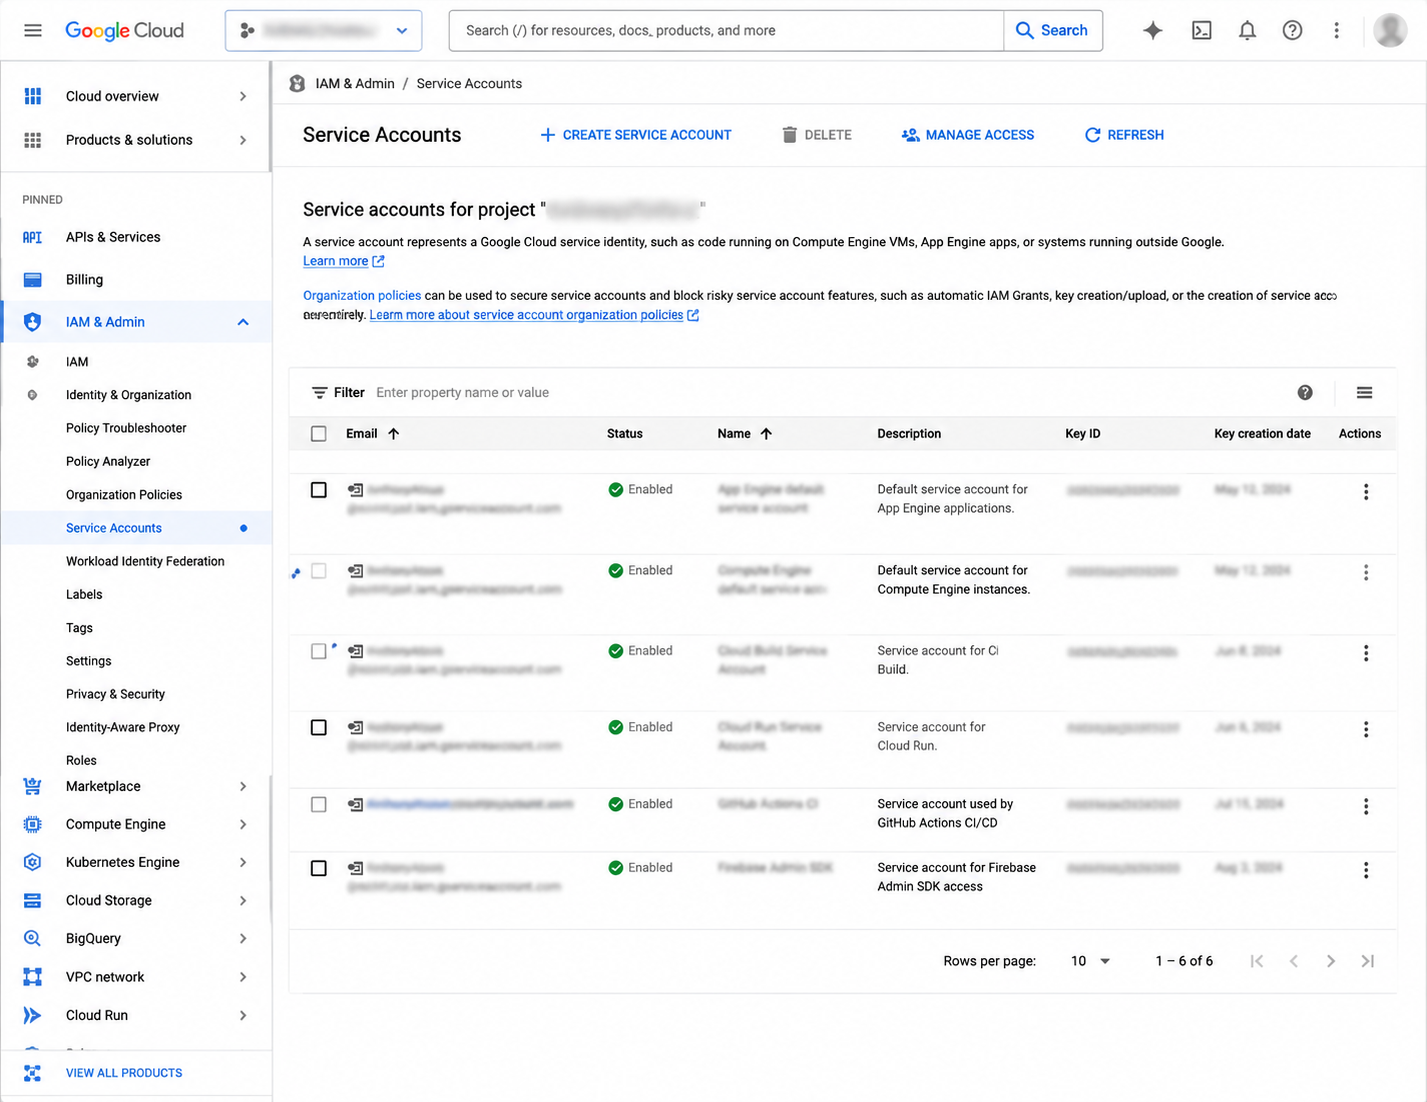Expand the Products & solutions submenu

point(243,140)
